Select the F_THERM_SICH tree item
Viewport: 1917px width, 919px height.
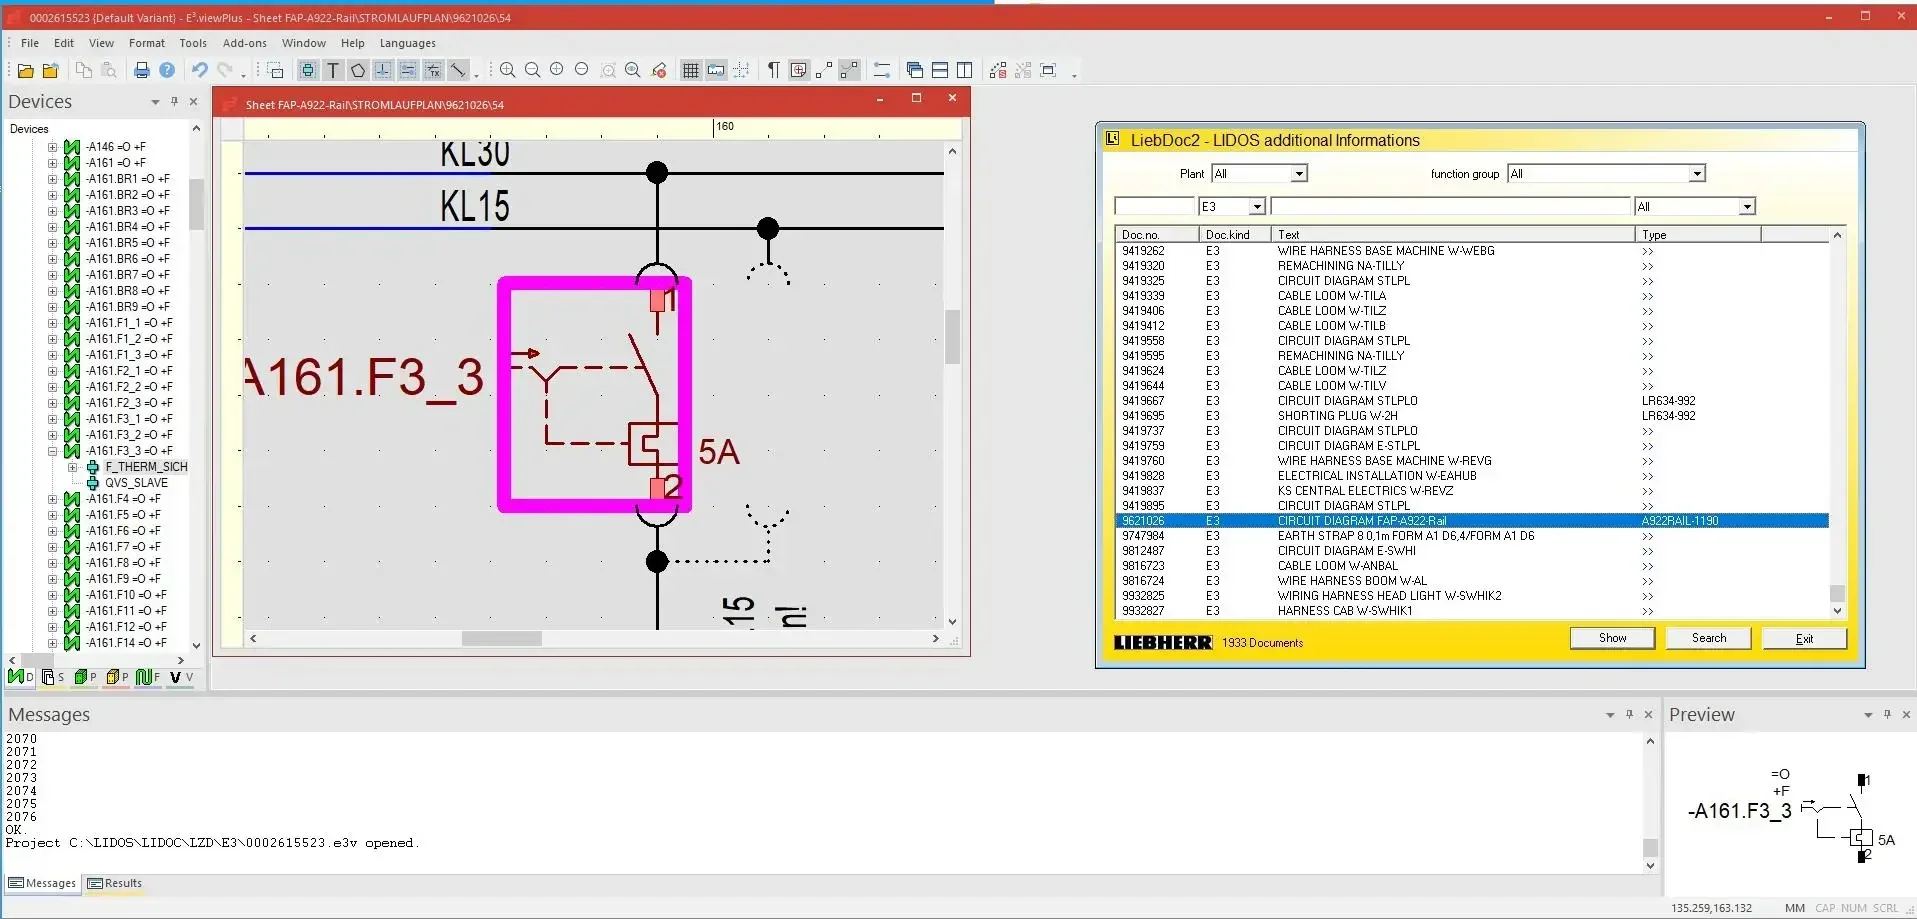coord(146,467)
